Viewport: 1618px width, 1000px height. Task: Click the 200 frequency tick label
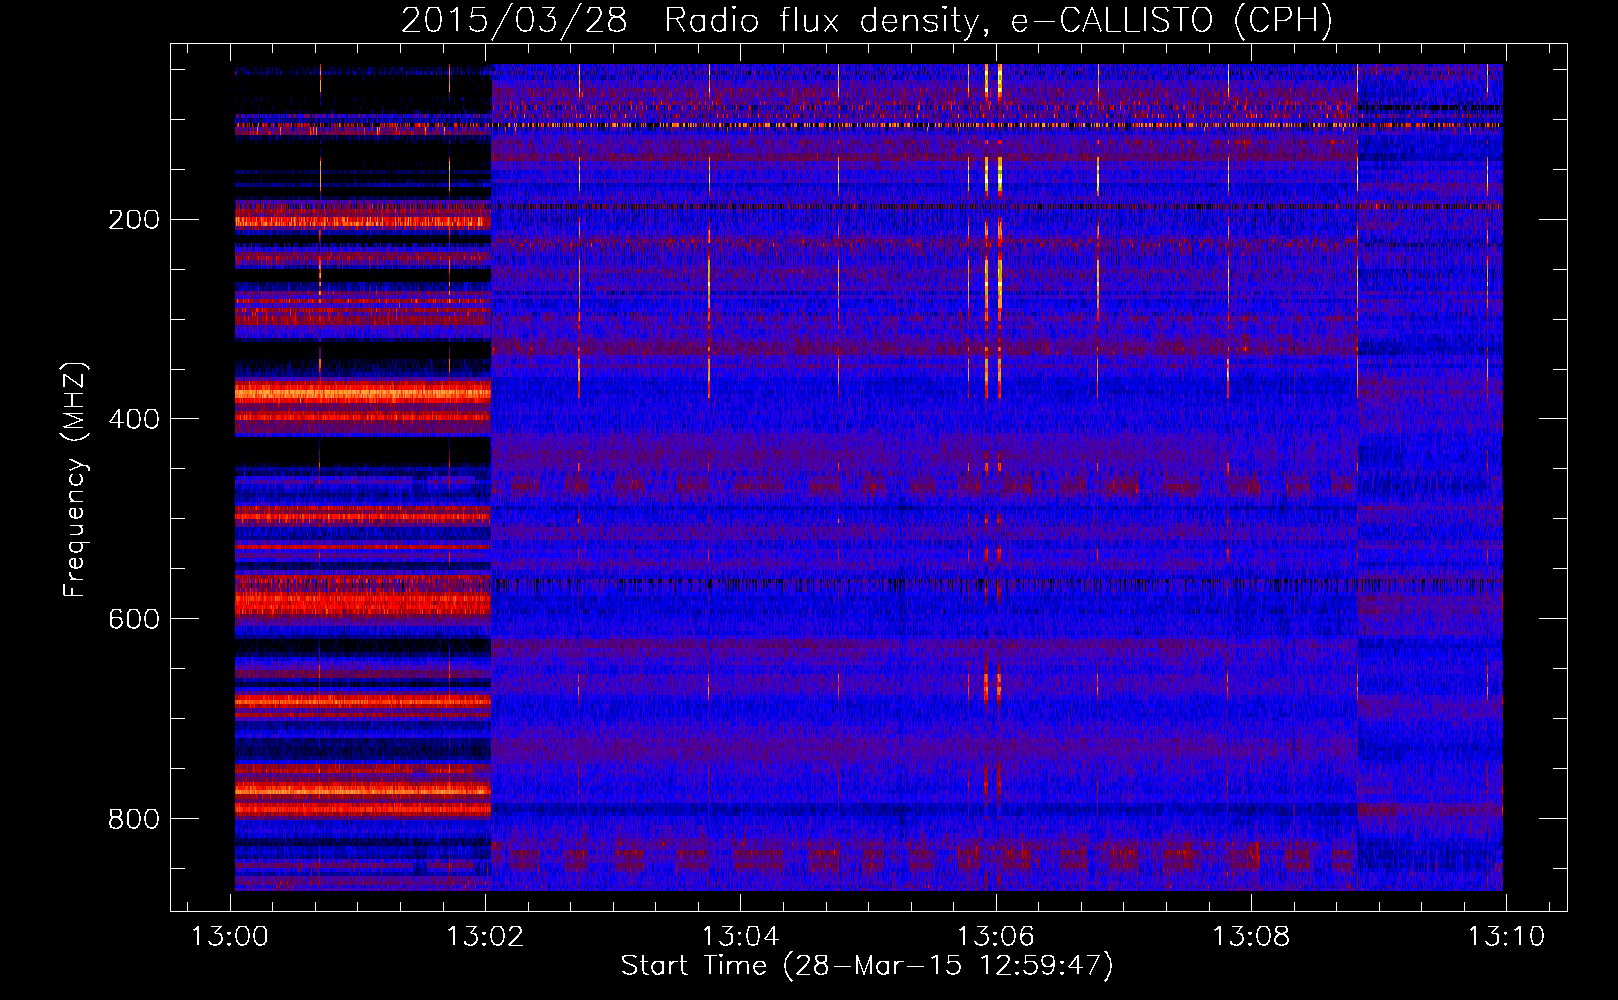point(134,220)
